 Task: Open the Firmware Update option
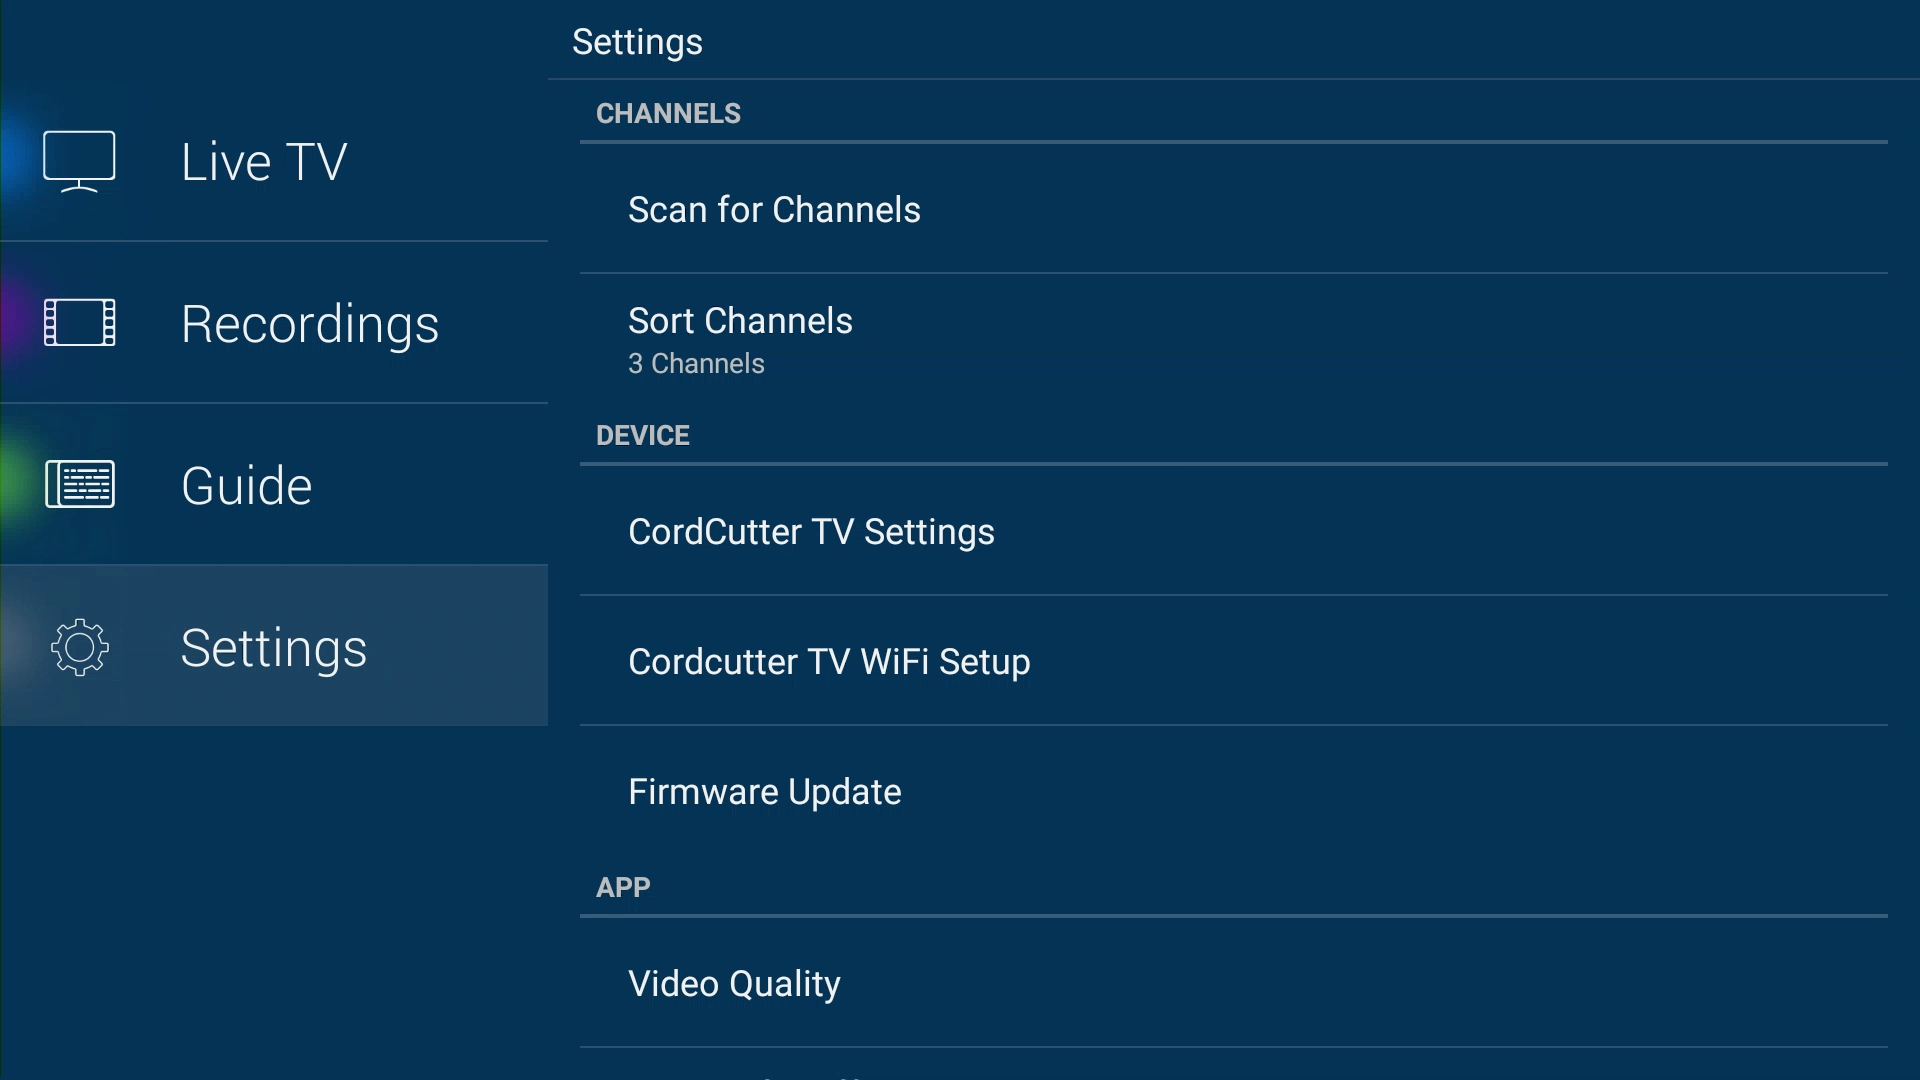click(x=764, y=792)
